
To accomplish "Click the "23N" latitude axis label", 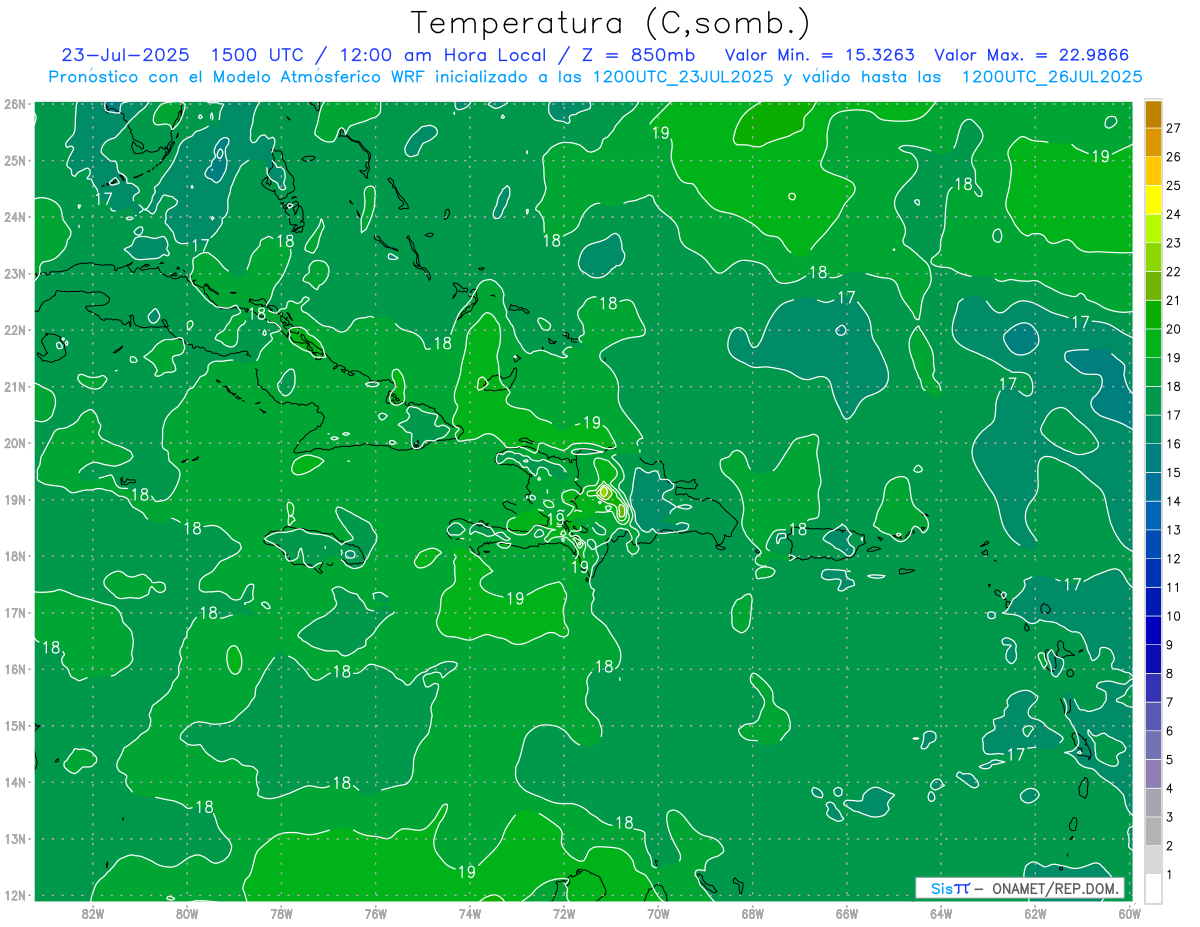I will point(15,273).
